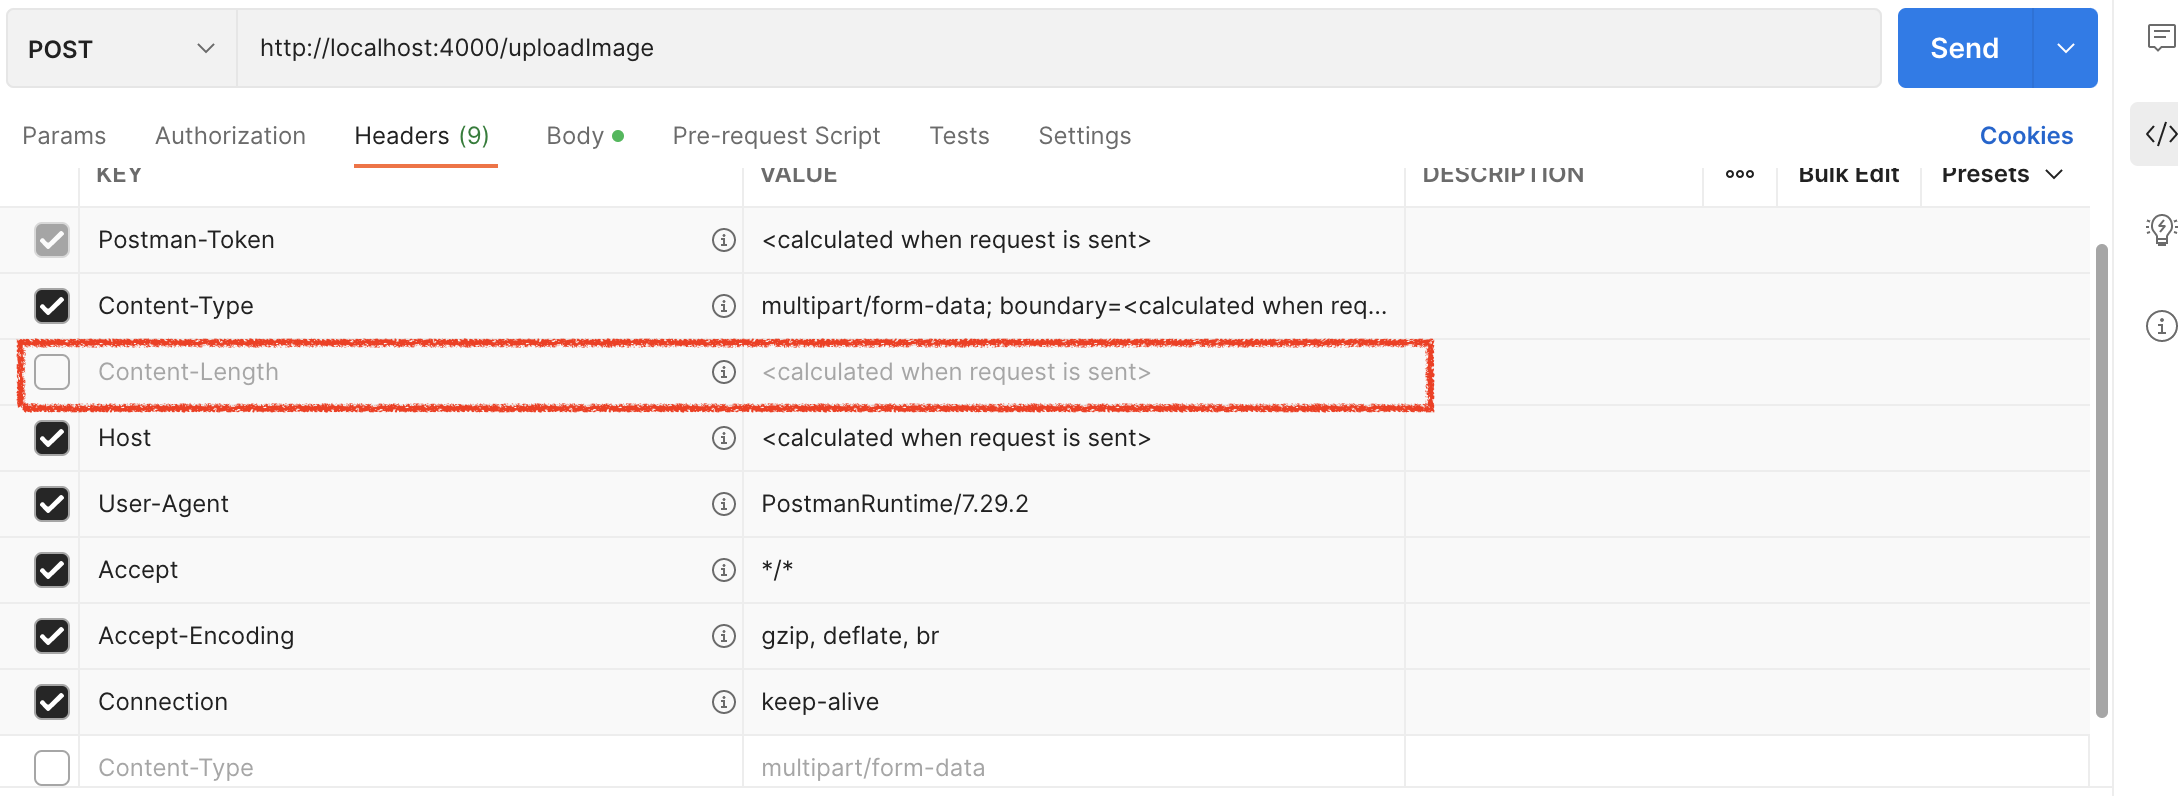2178x796 pixels.
Task: Open the Cookies link
Action: click(x=2026, y=136)
